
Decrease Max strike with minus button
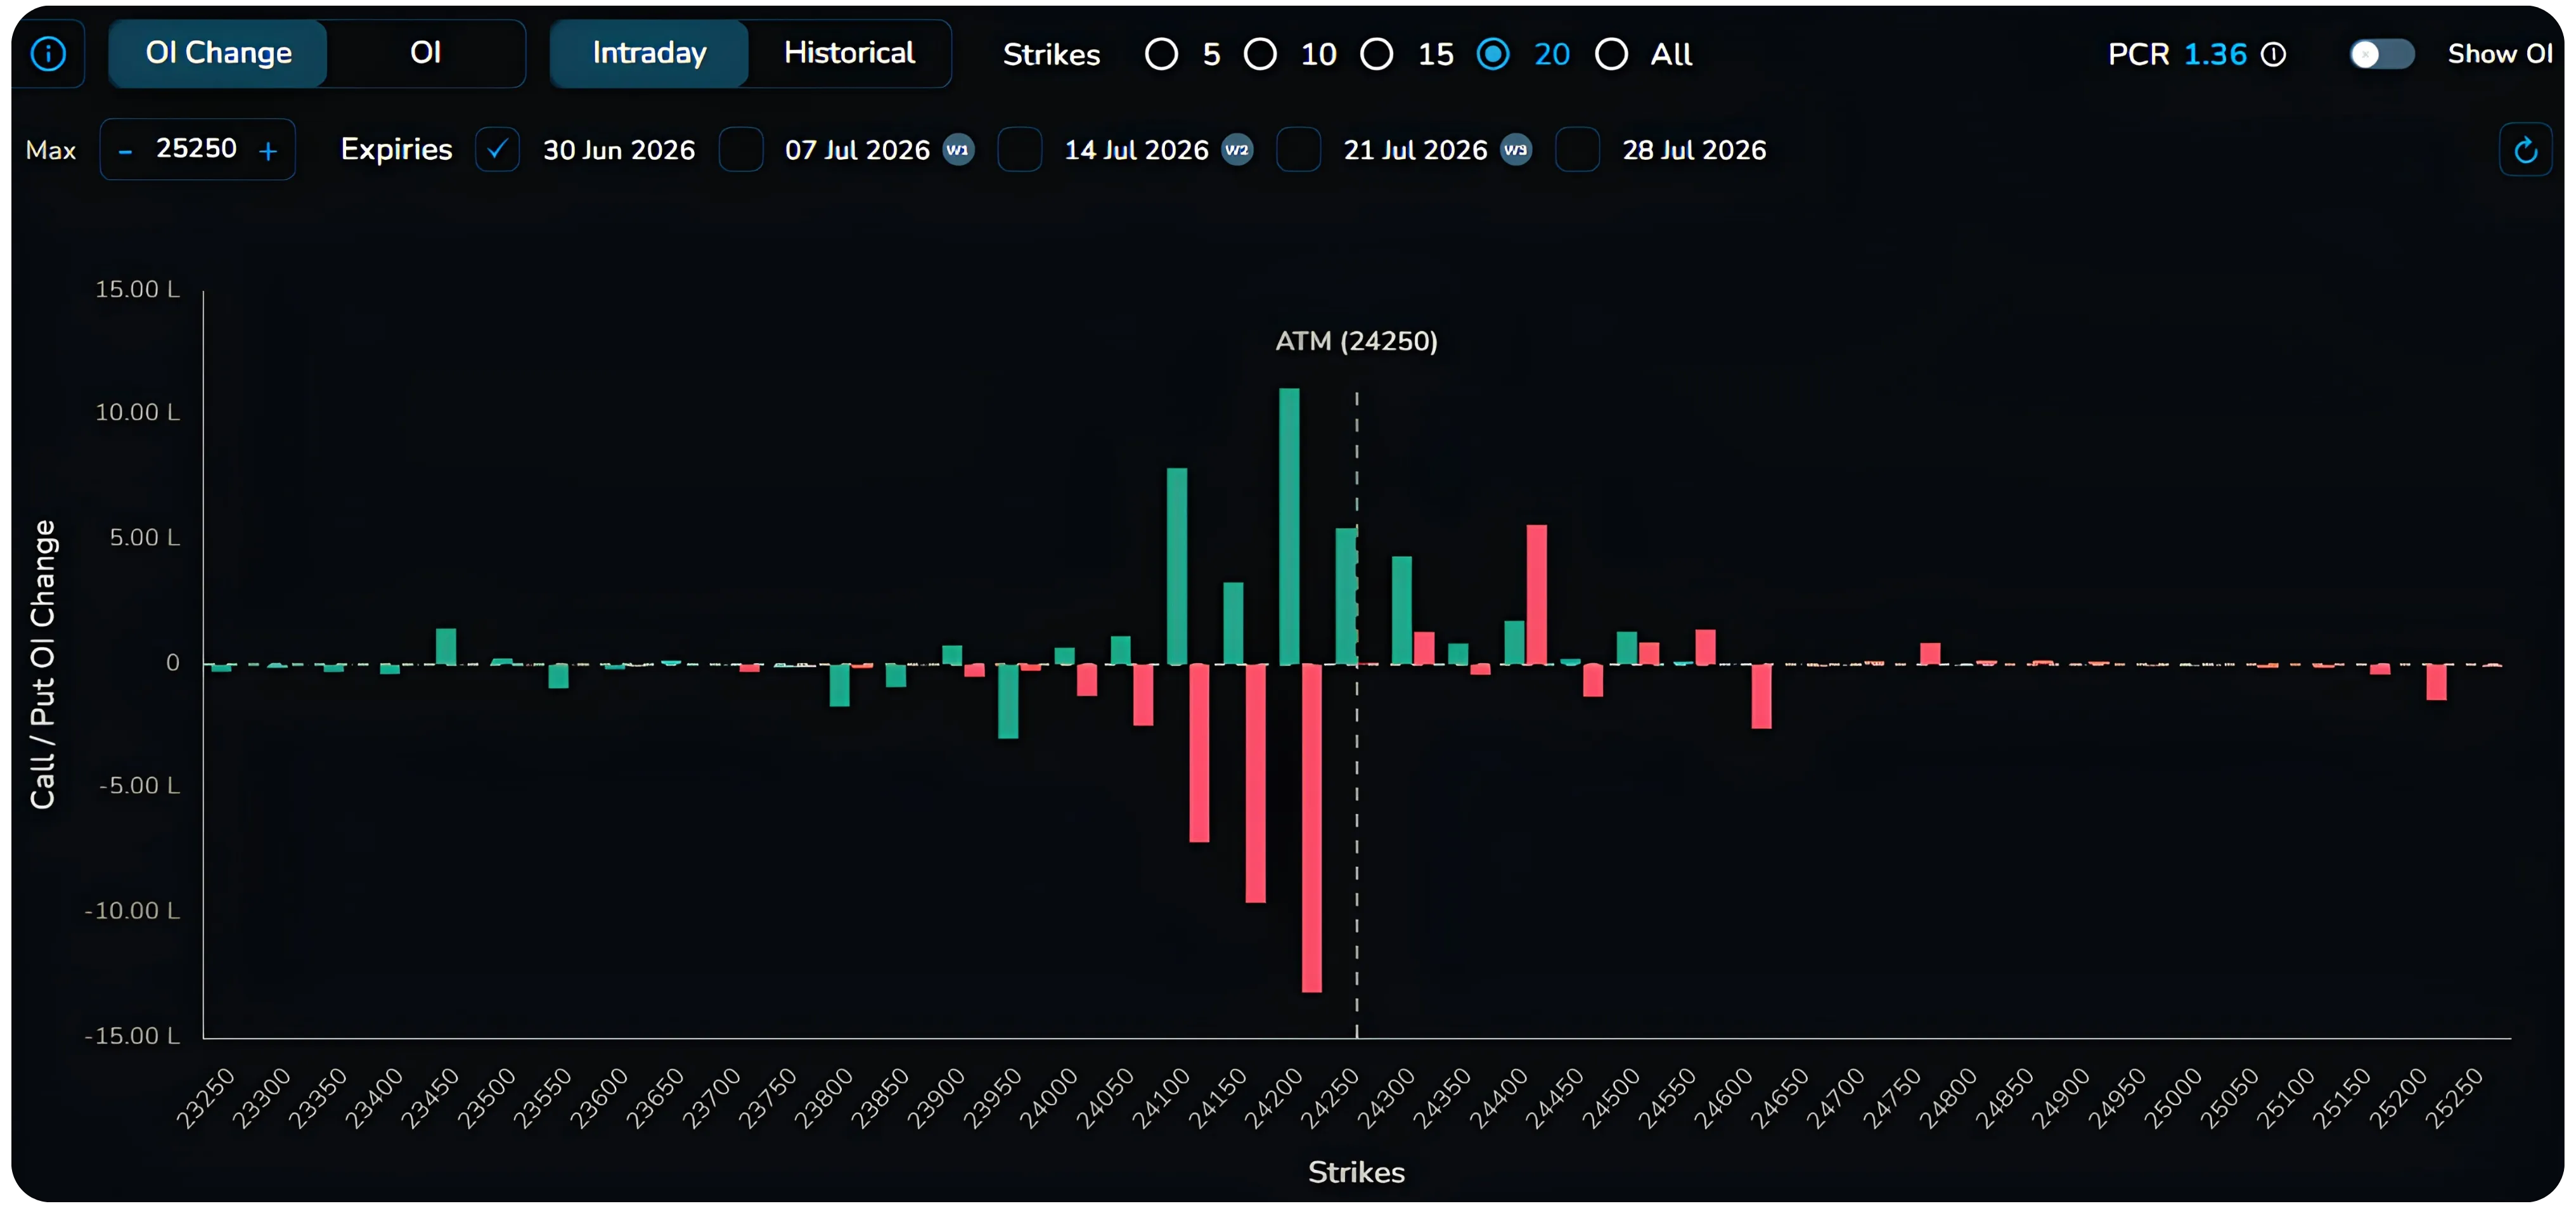click(125, 151)
